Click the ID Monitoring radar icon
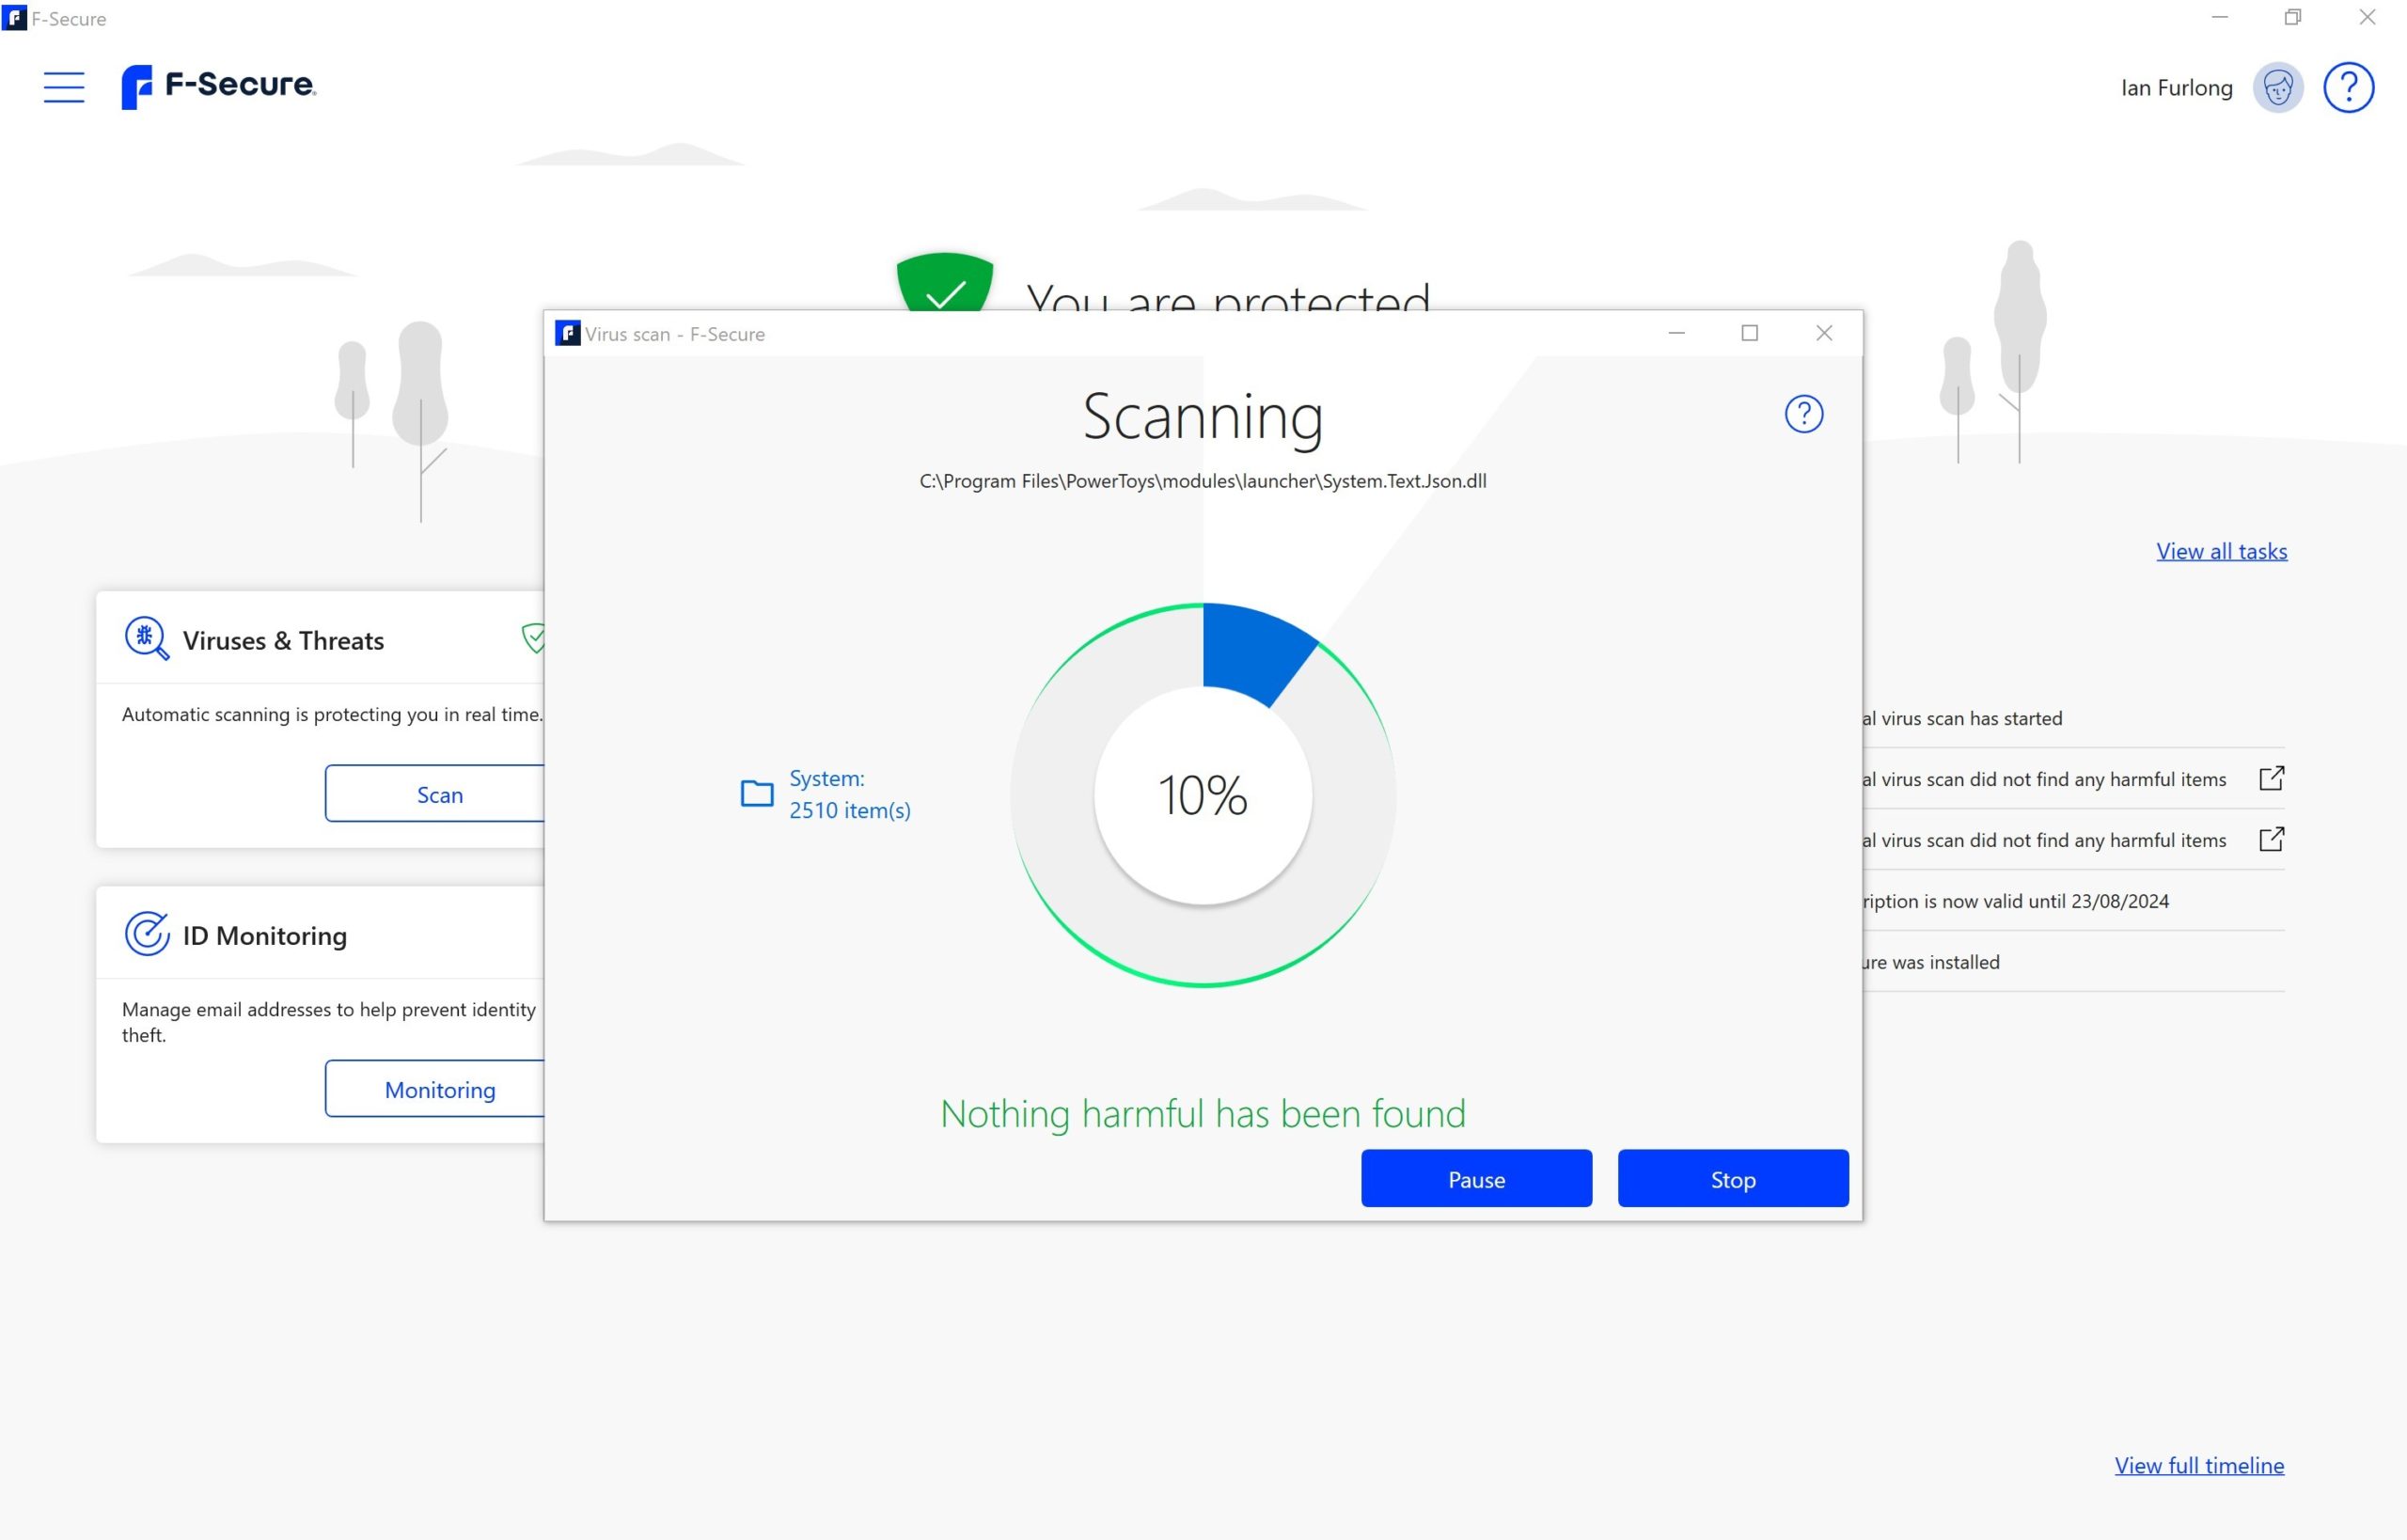The width and height of the screenshot is (2407, 1540). click(x=146, y=934)
